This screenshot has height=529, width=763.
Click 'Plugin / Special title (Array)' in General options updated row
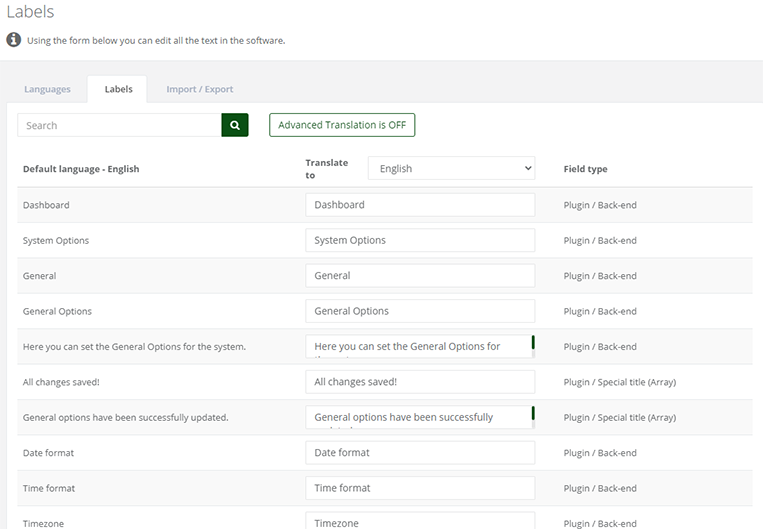click(x=620, y=418)
